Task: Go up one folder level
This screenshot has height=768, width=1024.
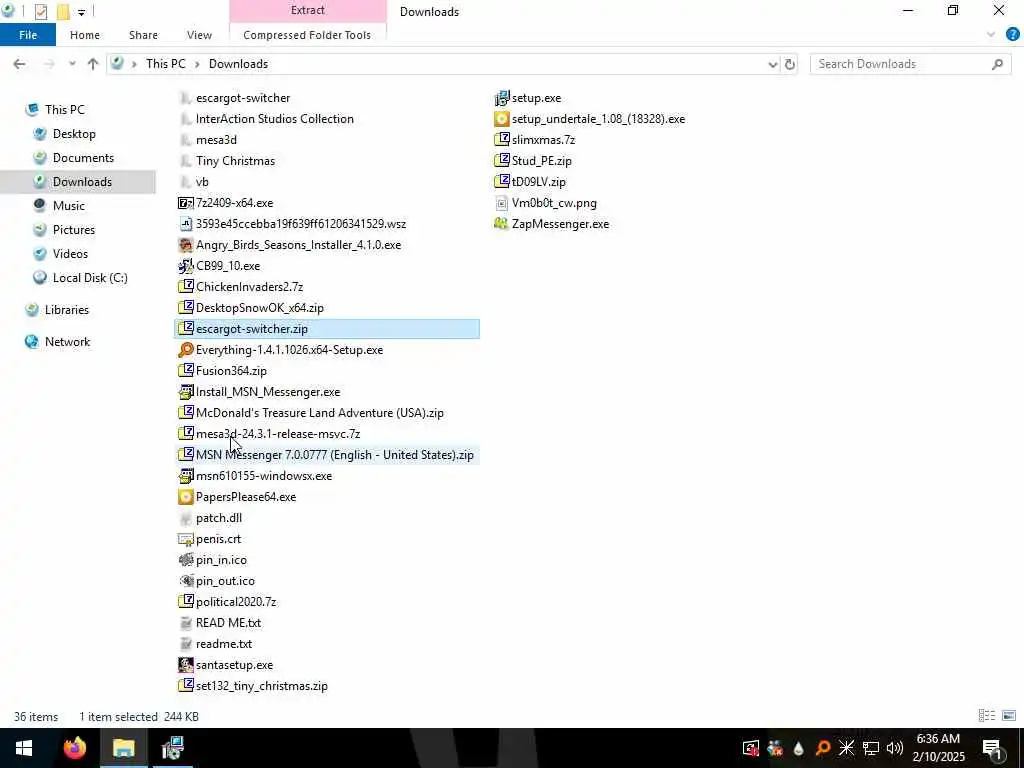Action: 93,64
